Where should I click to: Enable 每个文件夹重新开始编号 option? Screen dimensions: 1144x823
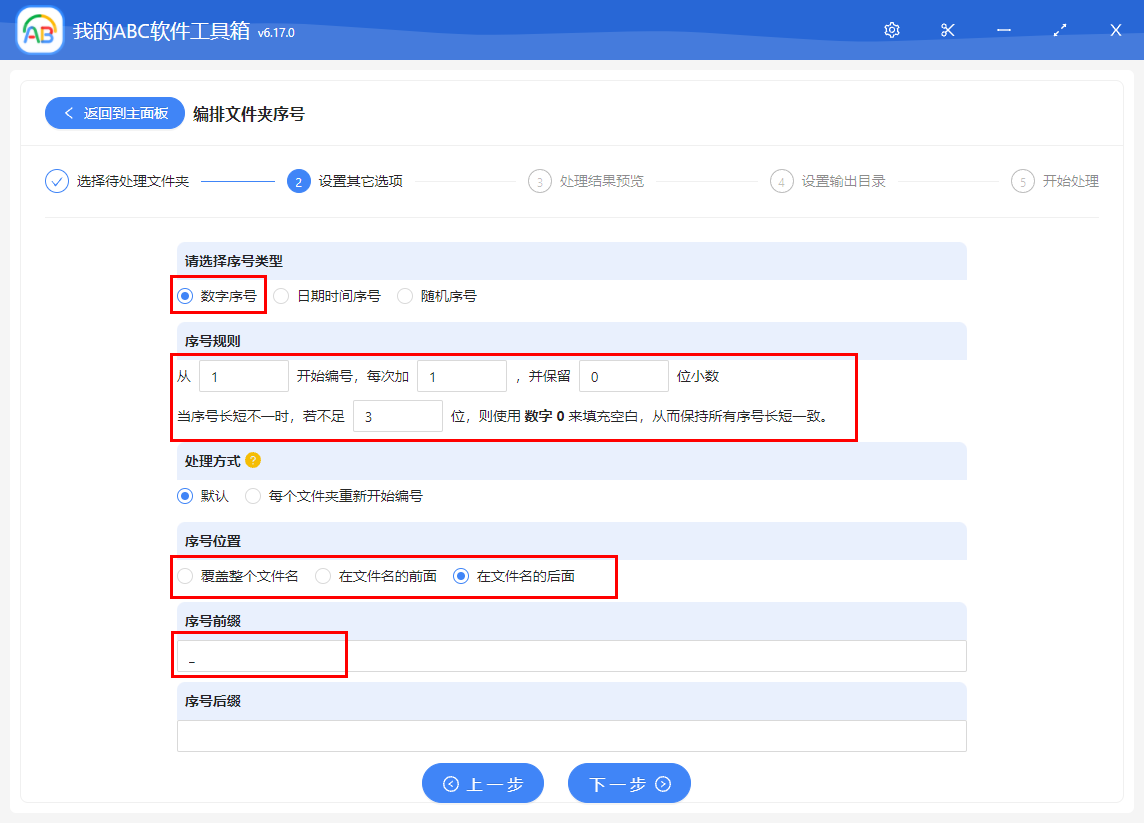(x=253, y=496)
